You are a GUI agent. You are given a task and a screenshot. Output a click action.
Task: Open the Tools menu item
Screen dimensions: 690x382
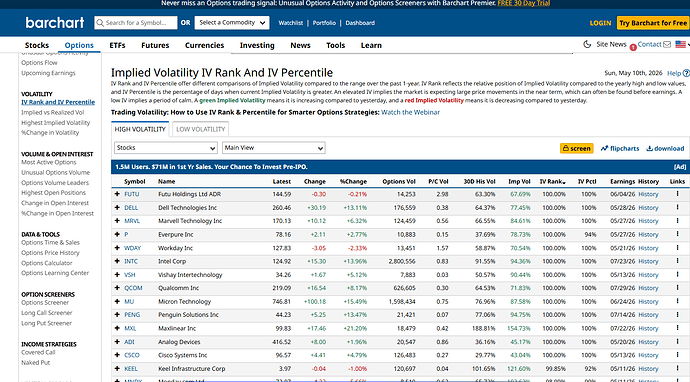pyautogui.click(x=335, y=45)
